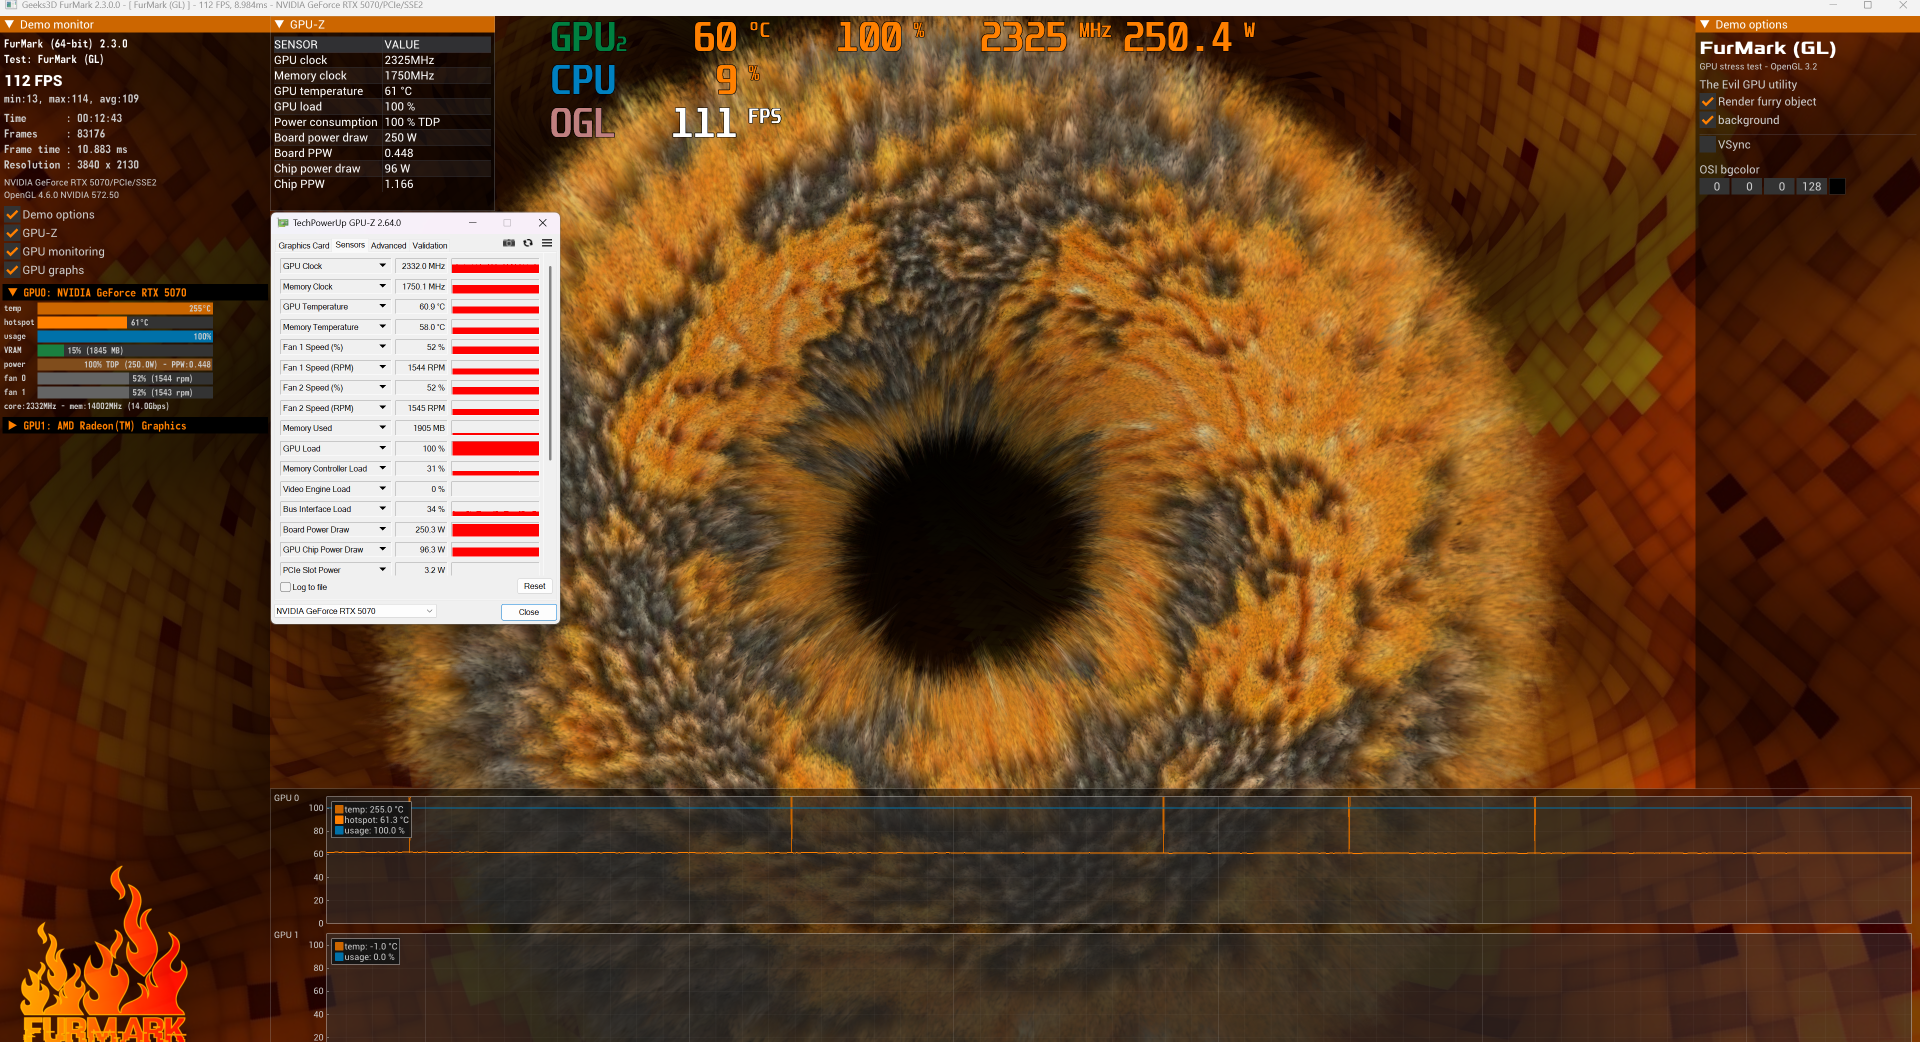Screen dimensions: 1920x1042
Task: Collapse the Demo monitor panel triangle
Action: 9,24
